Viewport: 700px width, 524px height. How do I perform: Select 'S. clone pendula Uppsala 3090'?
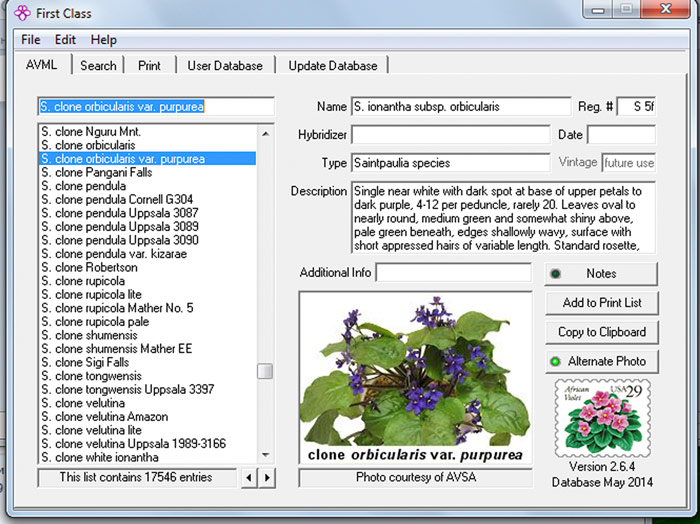tap(147, 240)
